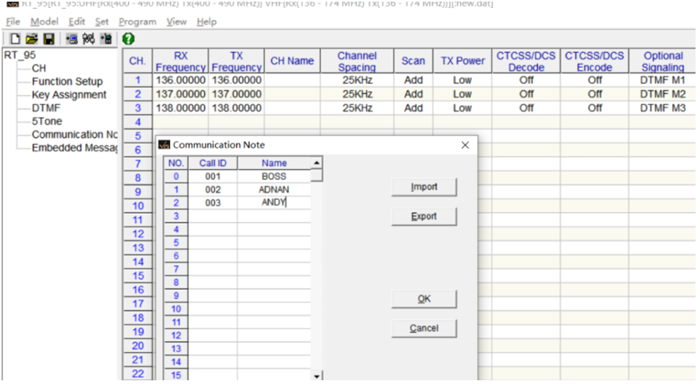Click the Name cell containing ADNAN
700x384 pixels.
click(x=274, y=190)
